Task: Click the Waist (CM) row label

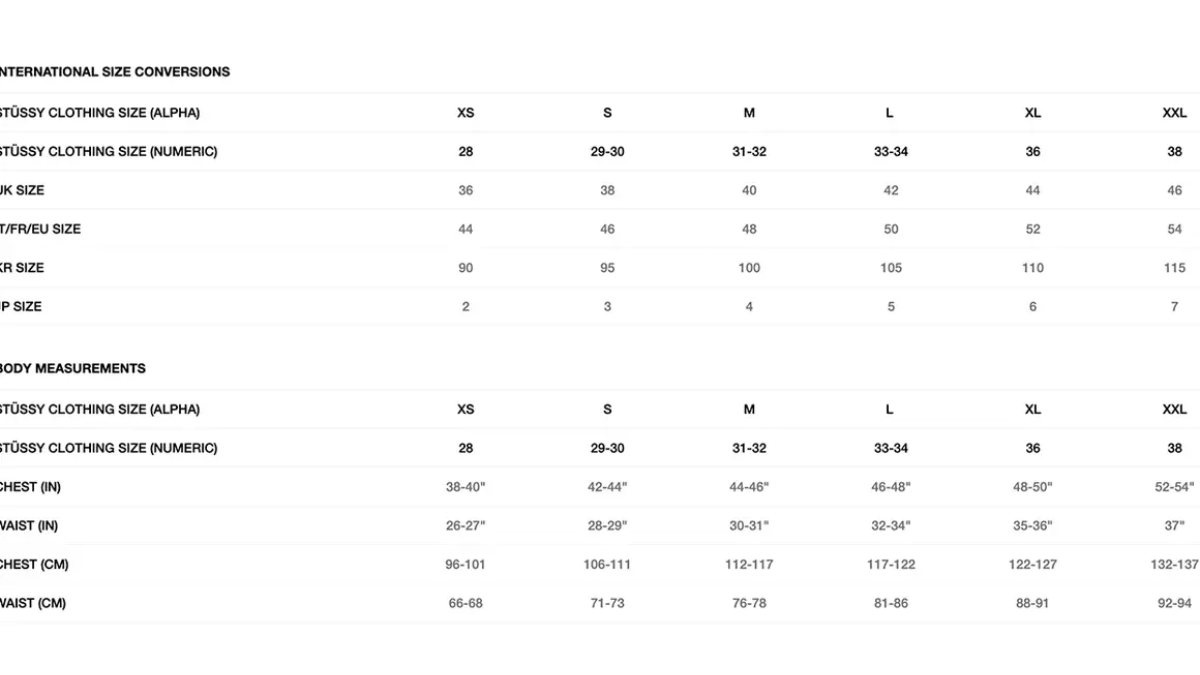Action: [x=33, y=604]
